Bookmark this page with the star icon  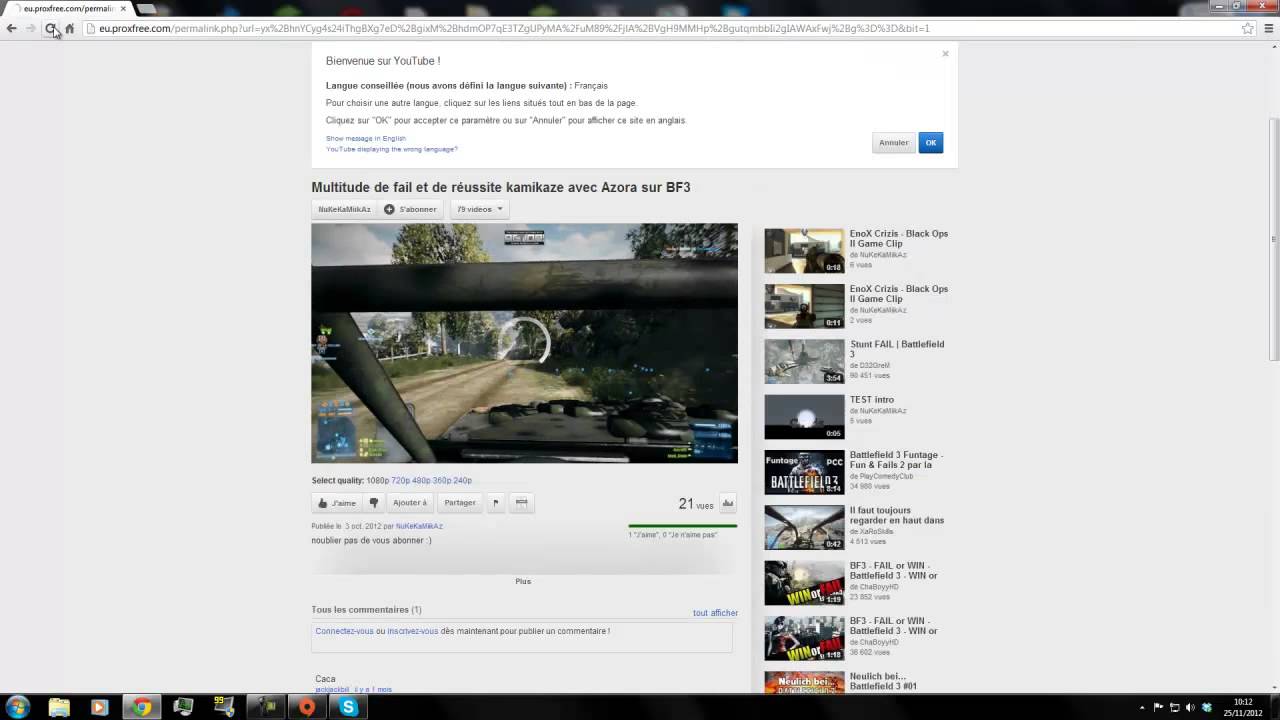(1248, 28)
